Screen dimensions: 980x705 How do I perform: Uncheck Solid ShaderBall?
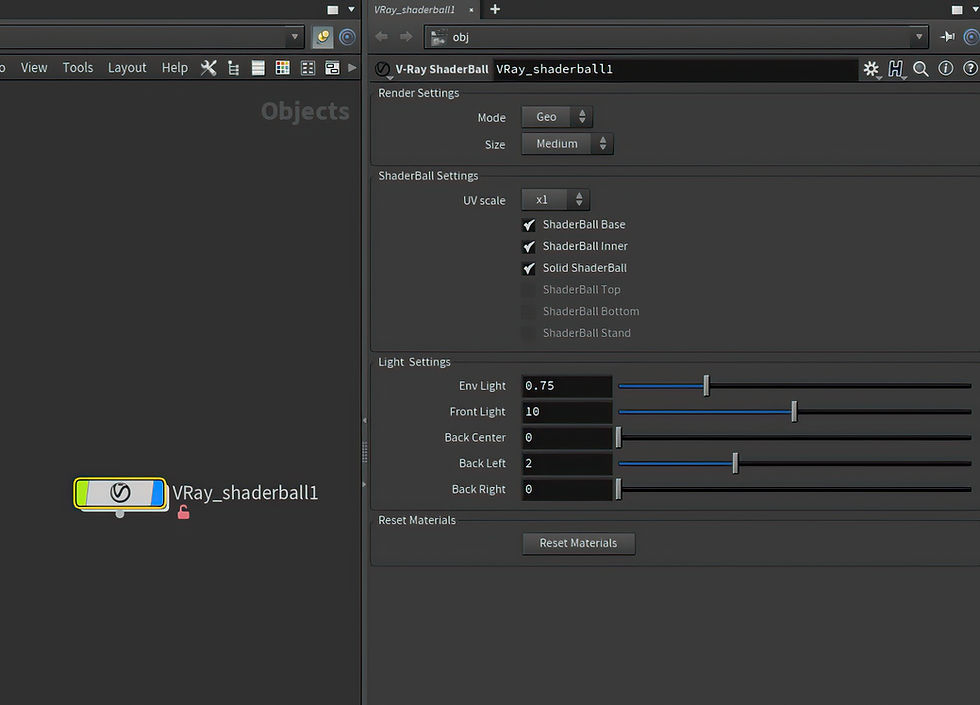click(x=528, y=267)
